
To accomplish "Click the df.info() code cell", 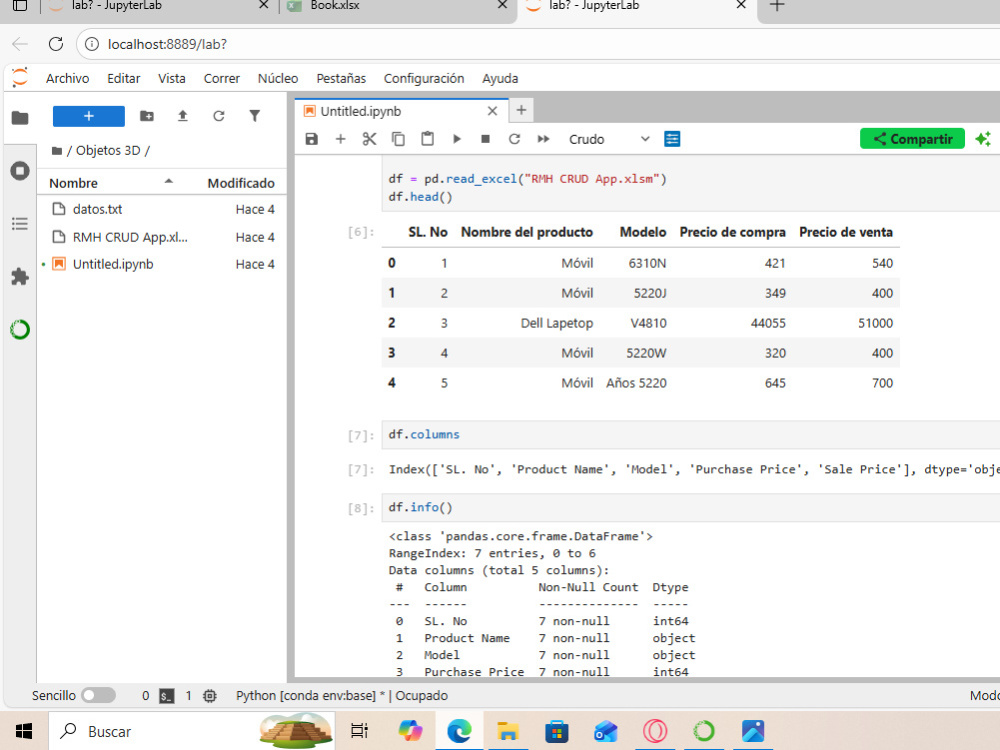I will click(x=691, y=508).
